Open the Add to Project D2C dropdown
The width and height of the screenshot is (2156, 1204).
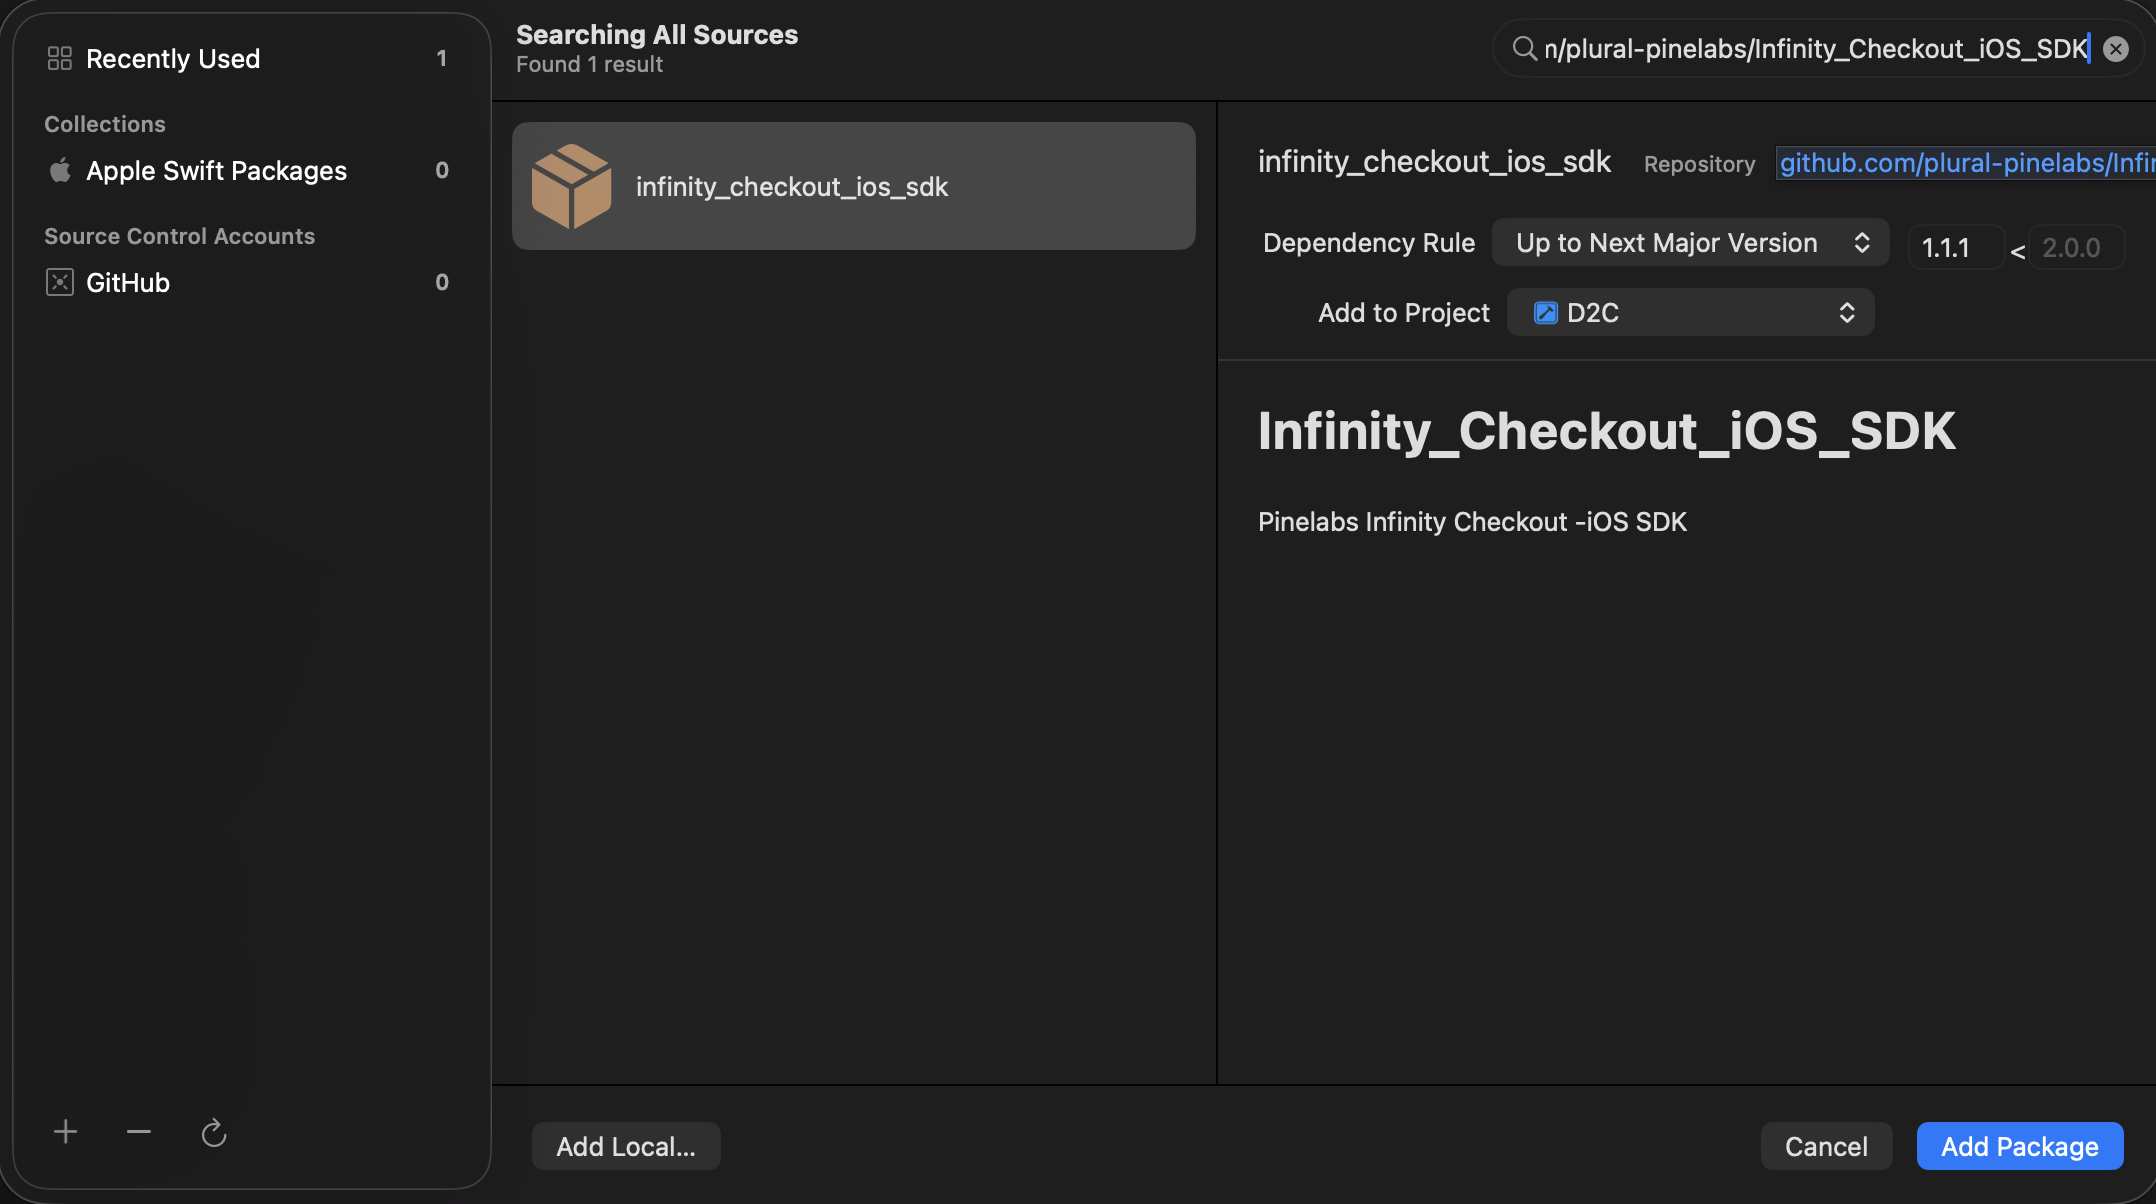coord(1690,313)
